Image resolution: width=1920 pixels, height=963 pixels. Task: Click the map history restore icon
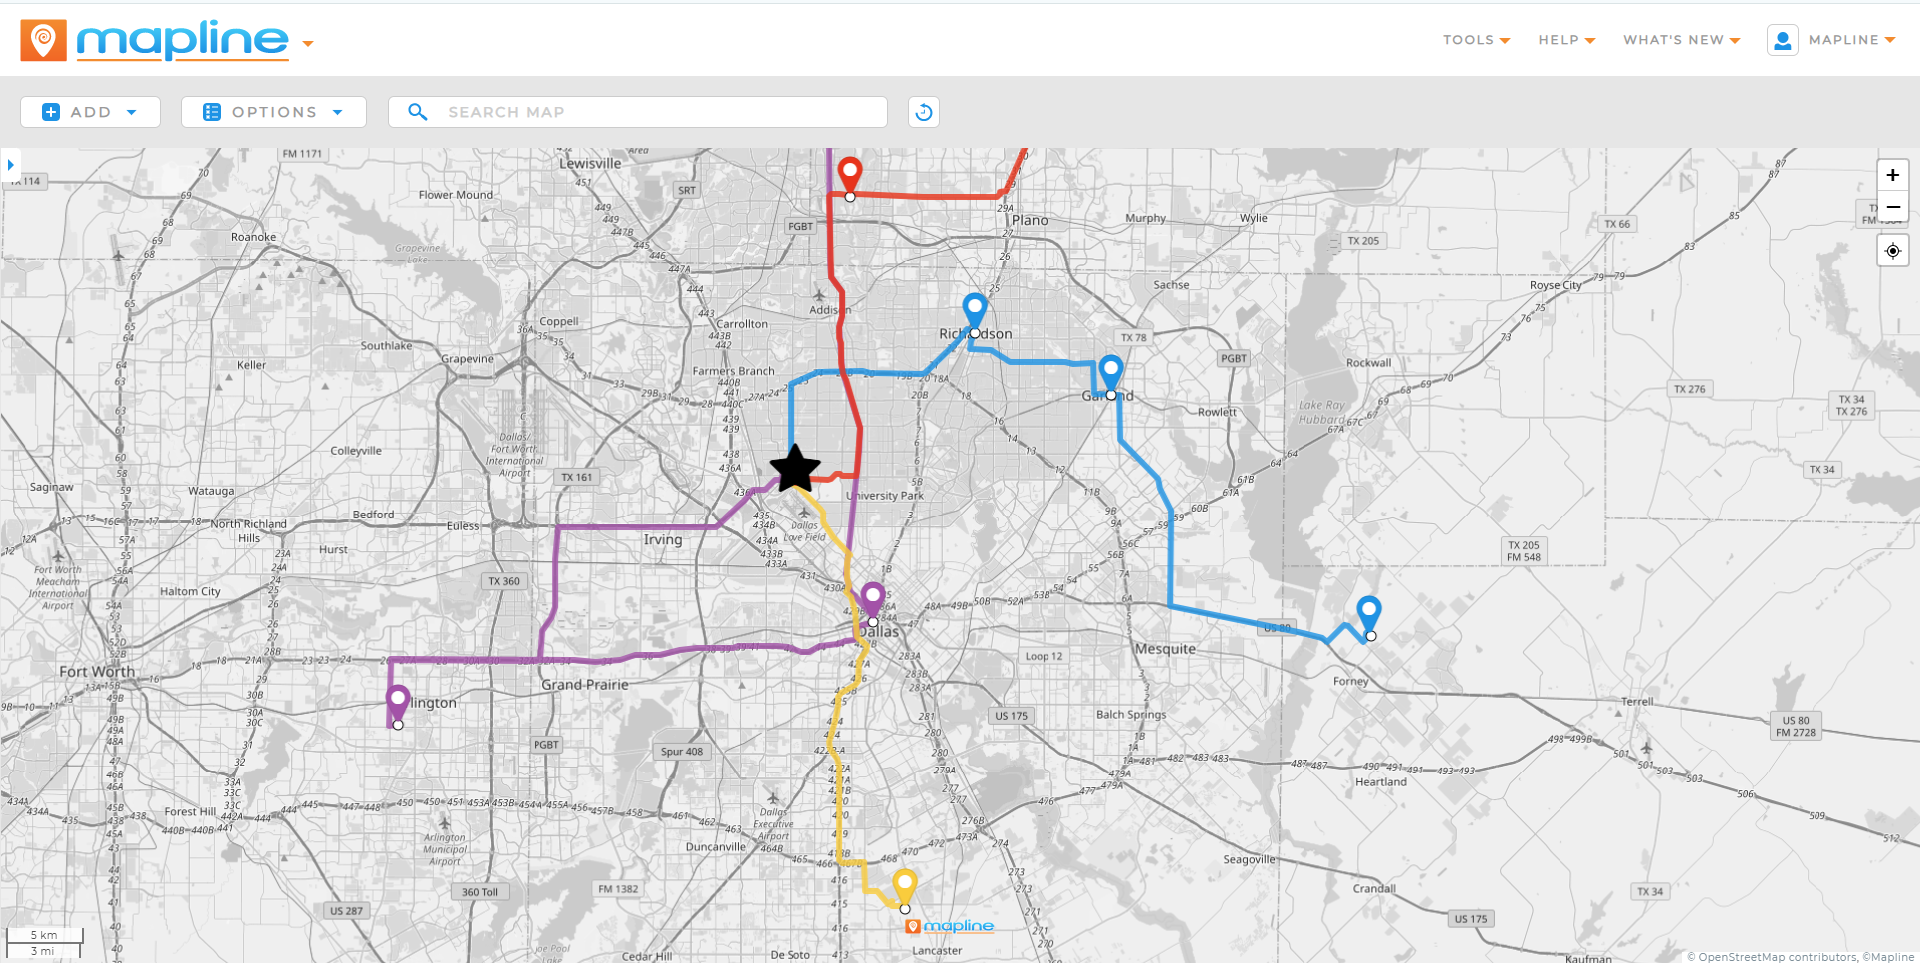pyautogui.click(x=922, y=111)
